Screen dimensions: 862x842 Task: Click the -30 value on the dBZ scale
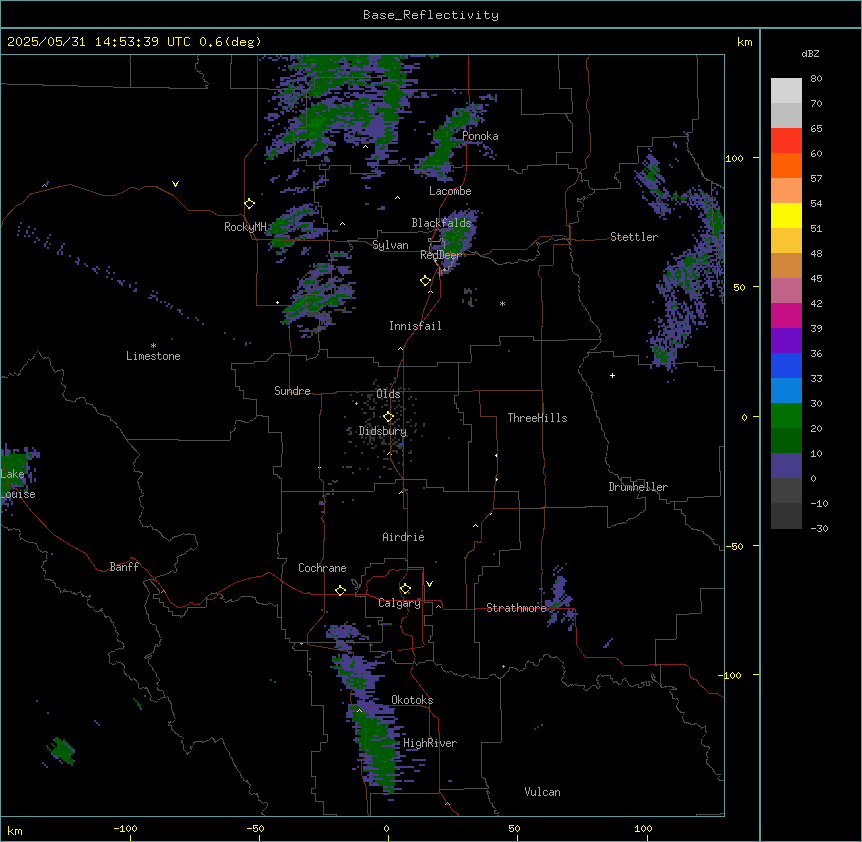pos(819,528)
